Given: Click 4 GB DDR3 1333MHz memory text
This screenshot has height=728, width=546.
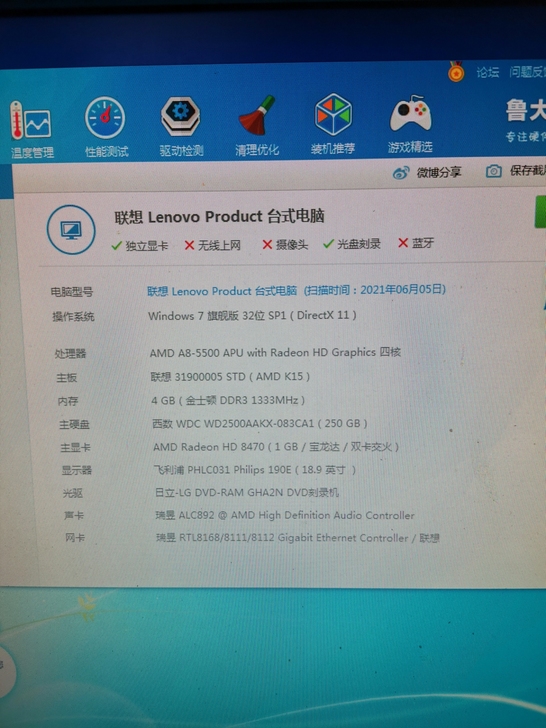Looking at the screenshot, I should tap(228, 400).
